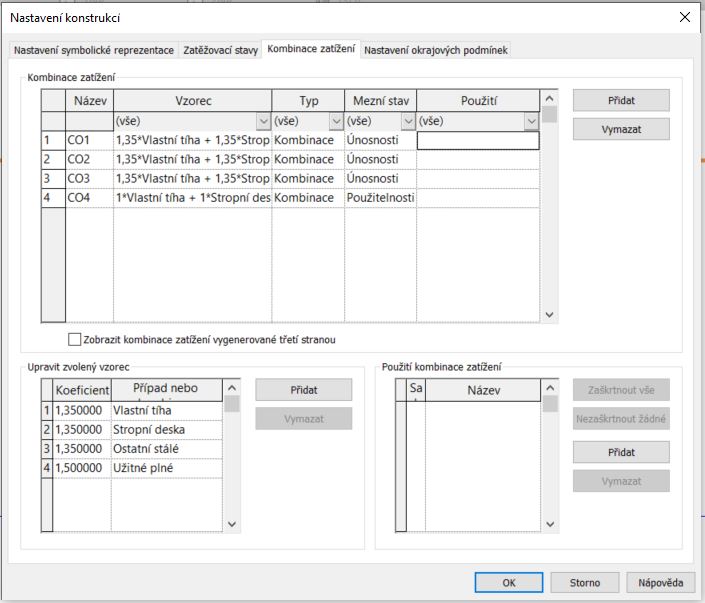The height and width of the screenshot is (603, 705).
Task: Open help with Nápověda button
Action: (660, 582)
